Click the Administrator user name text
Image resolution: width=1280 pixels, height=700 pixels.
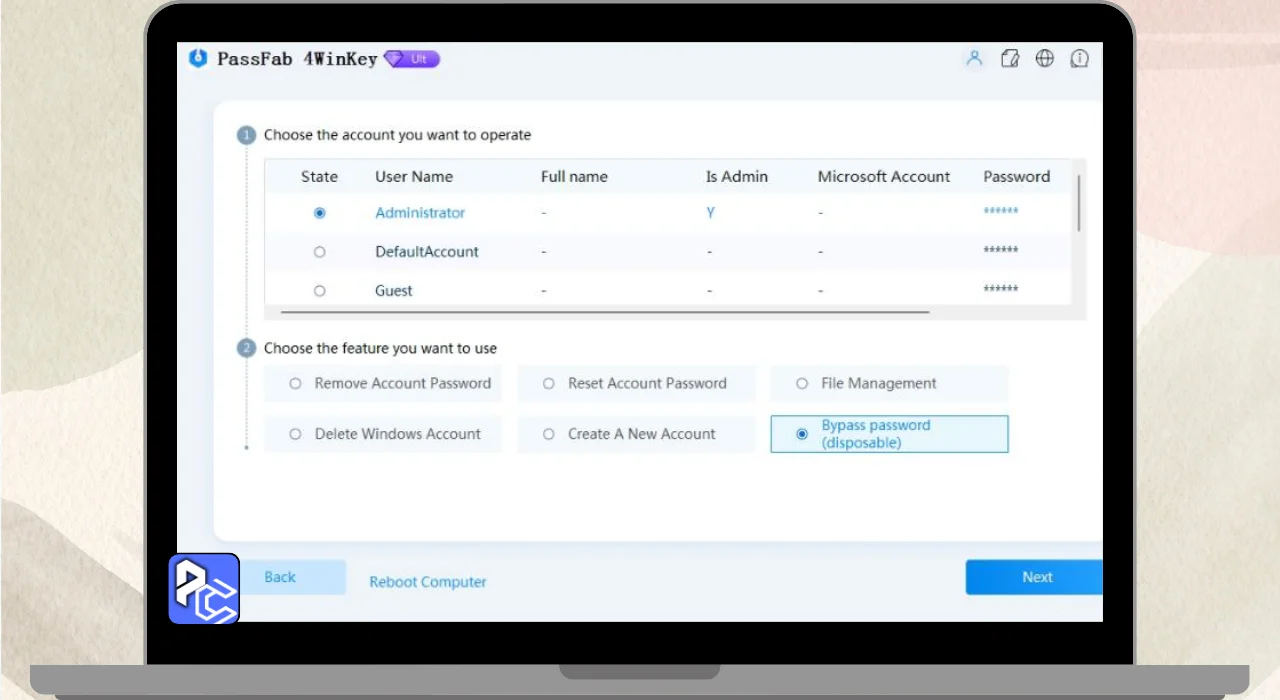(x=420, y=213)
